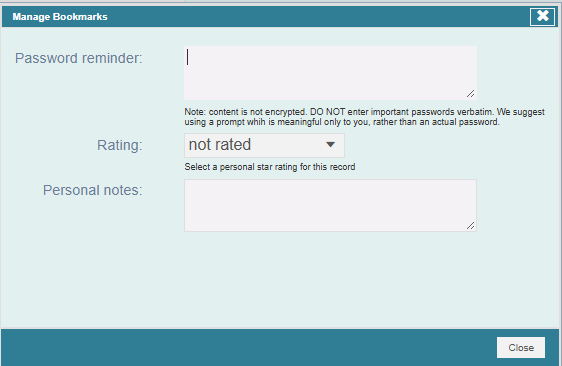Grab the Personal notes resize handle
This screenshot has height=366, width=562.
tap(471, 225)
